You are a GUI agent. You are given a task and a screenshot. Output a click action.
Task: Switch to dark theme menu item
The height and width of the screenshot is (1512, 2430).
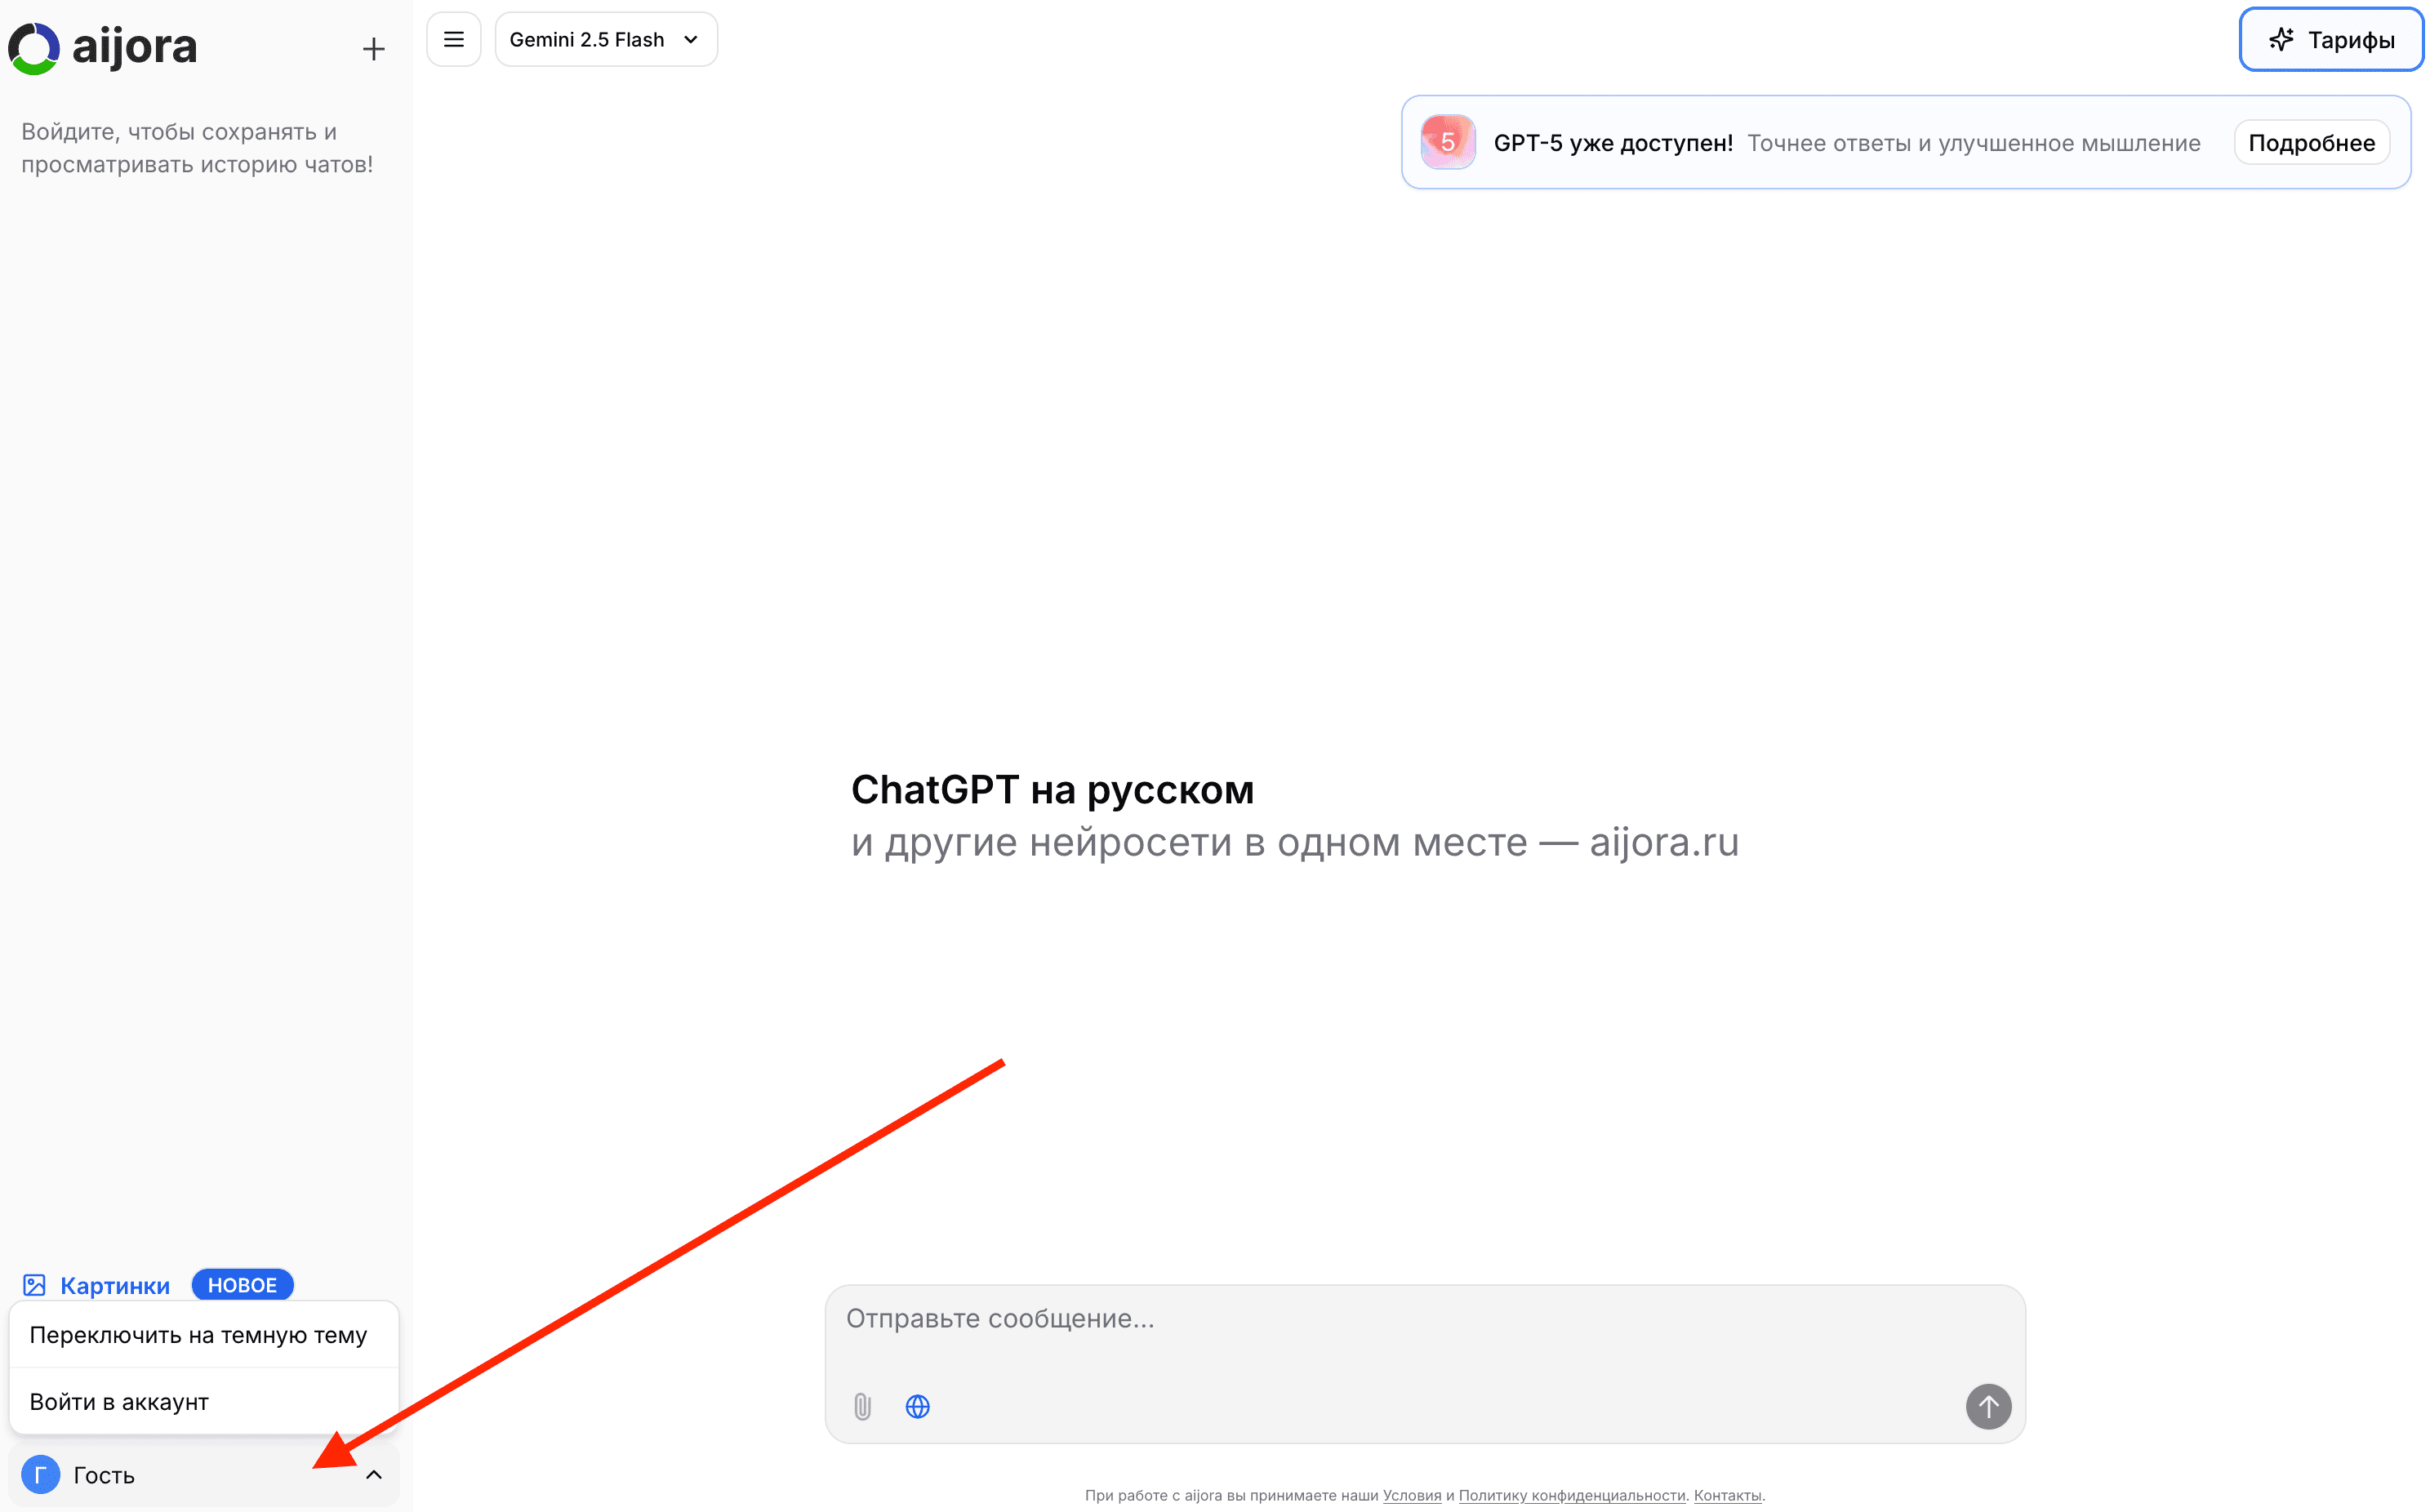(198, 1335)
